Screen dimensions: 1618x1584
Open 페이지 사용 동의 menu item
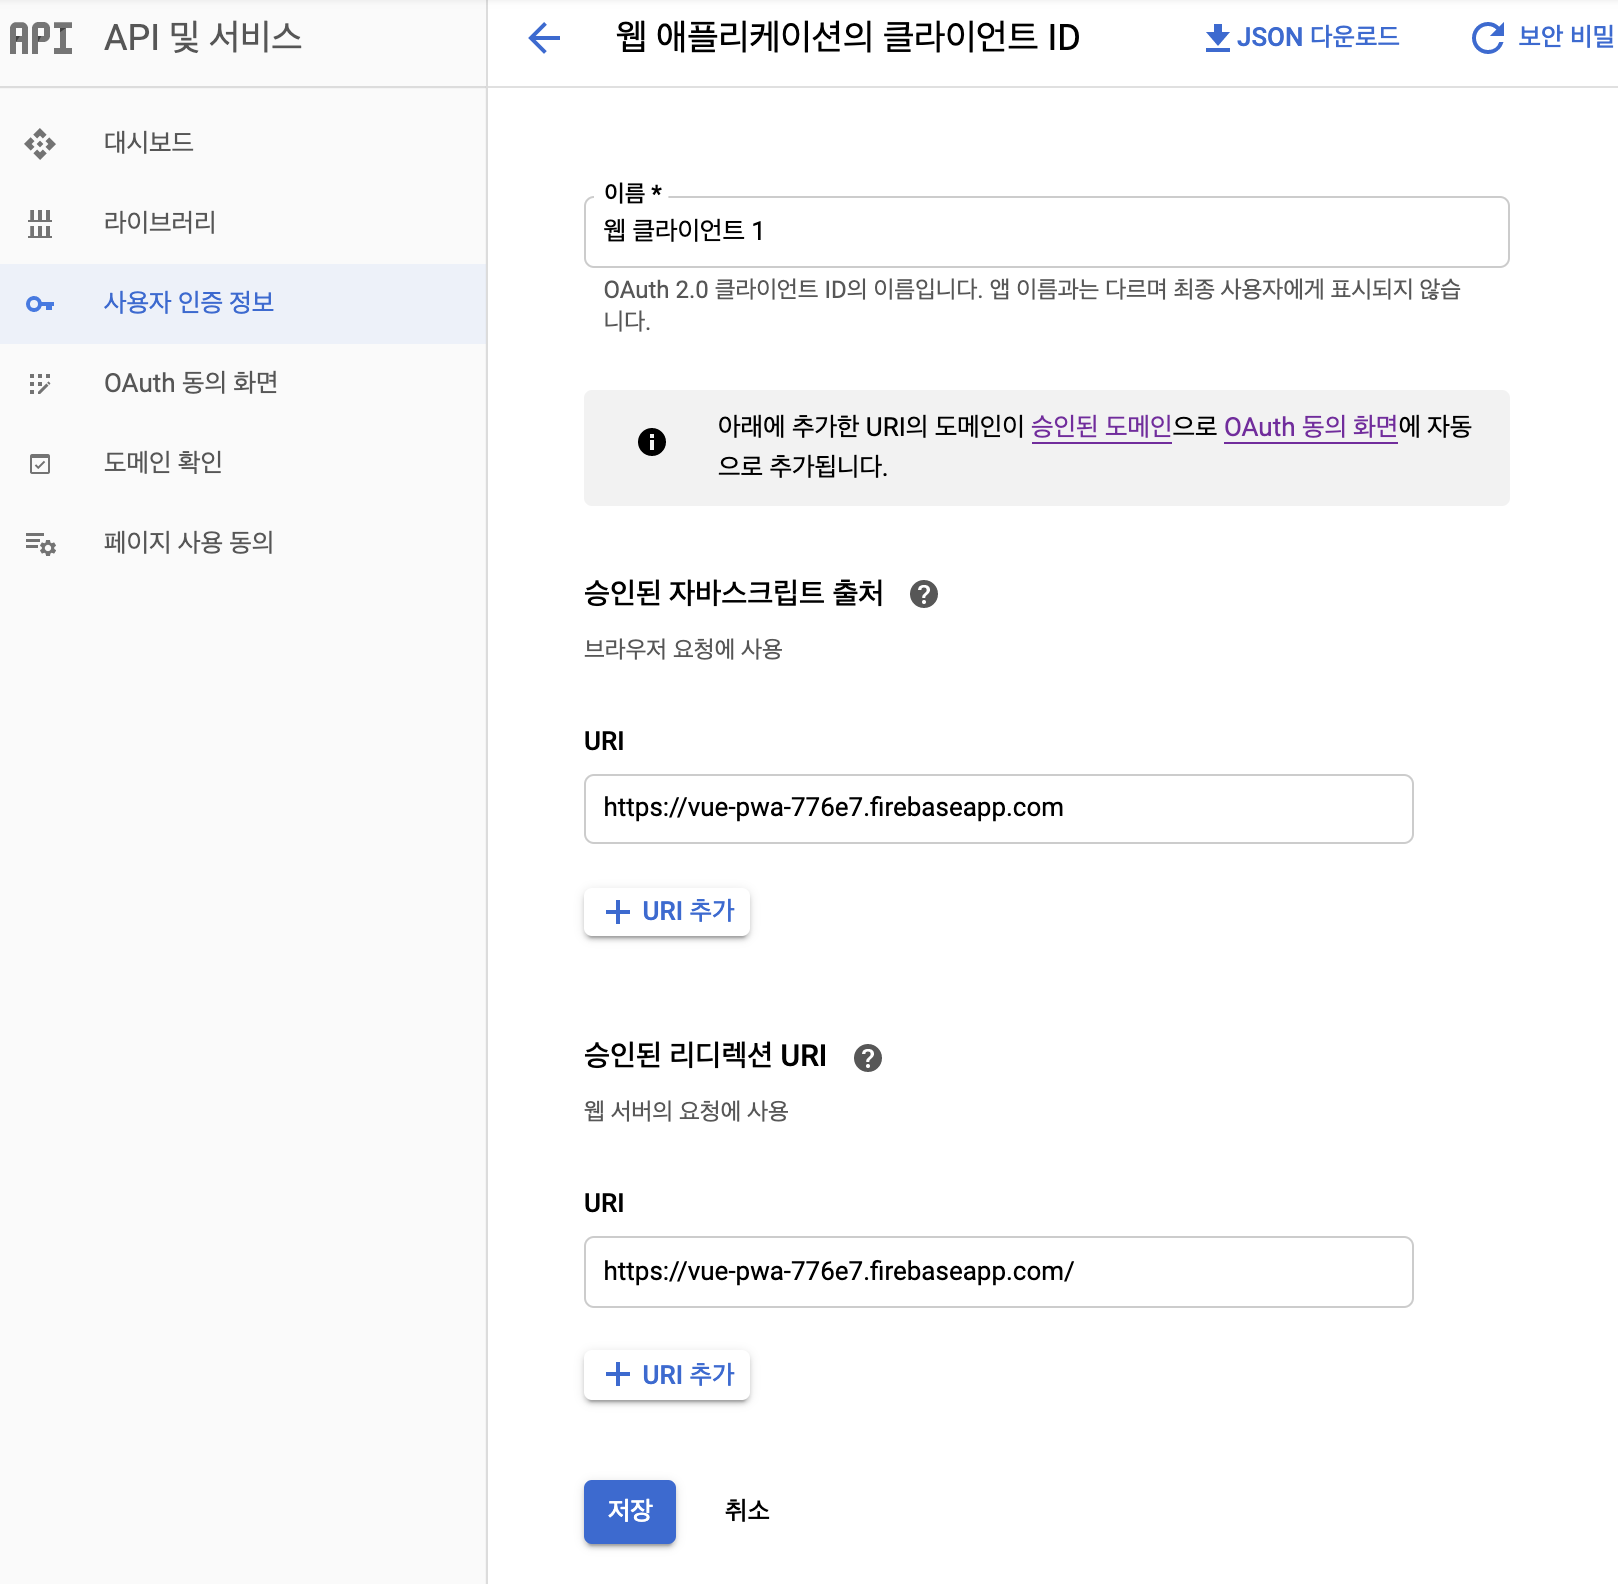(x=243, y=543)
